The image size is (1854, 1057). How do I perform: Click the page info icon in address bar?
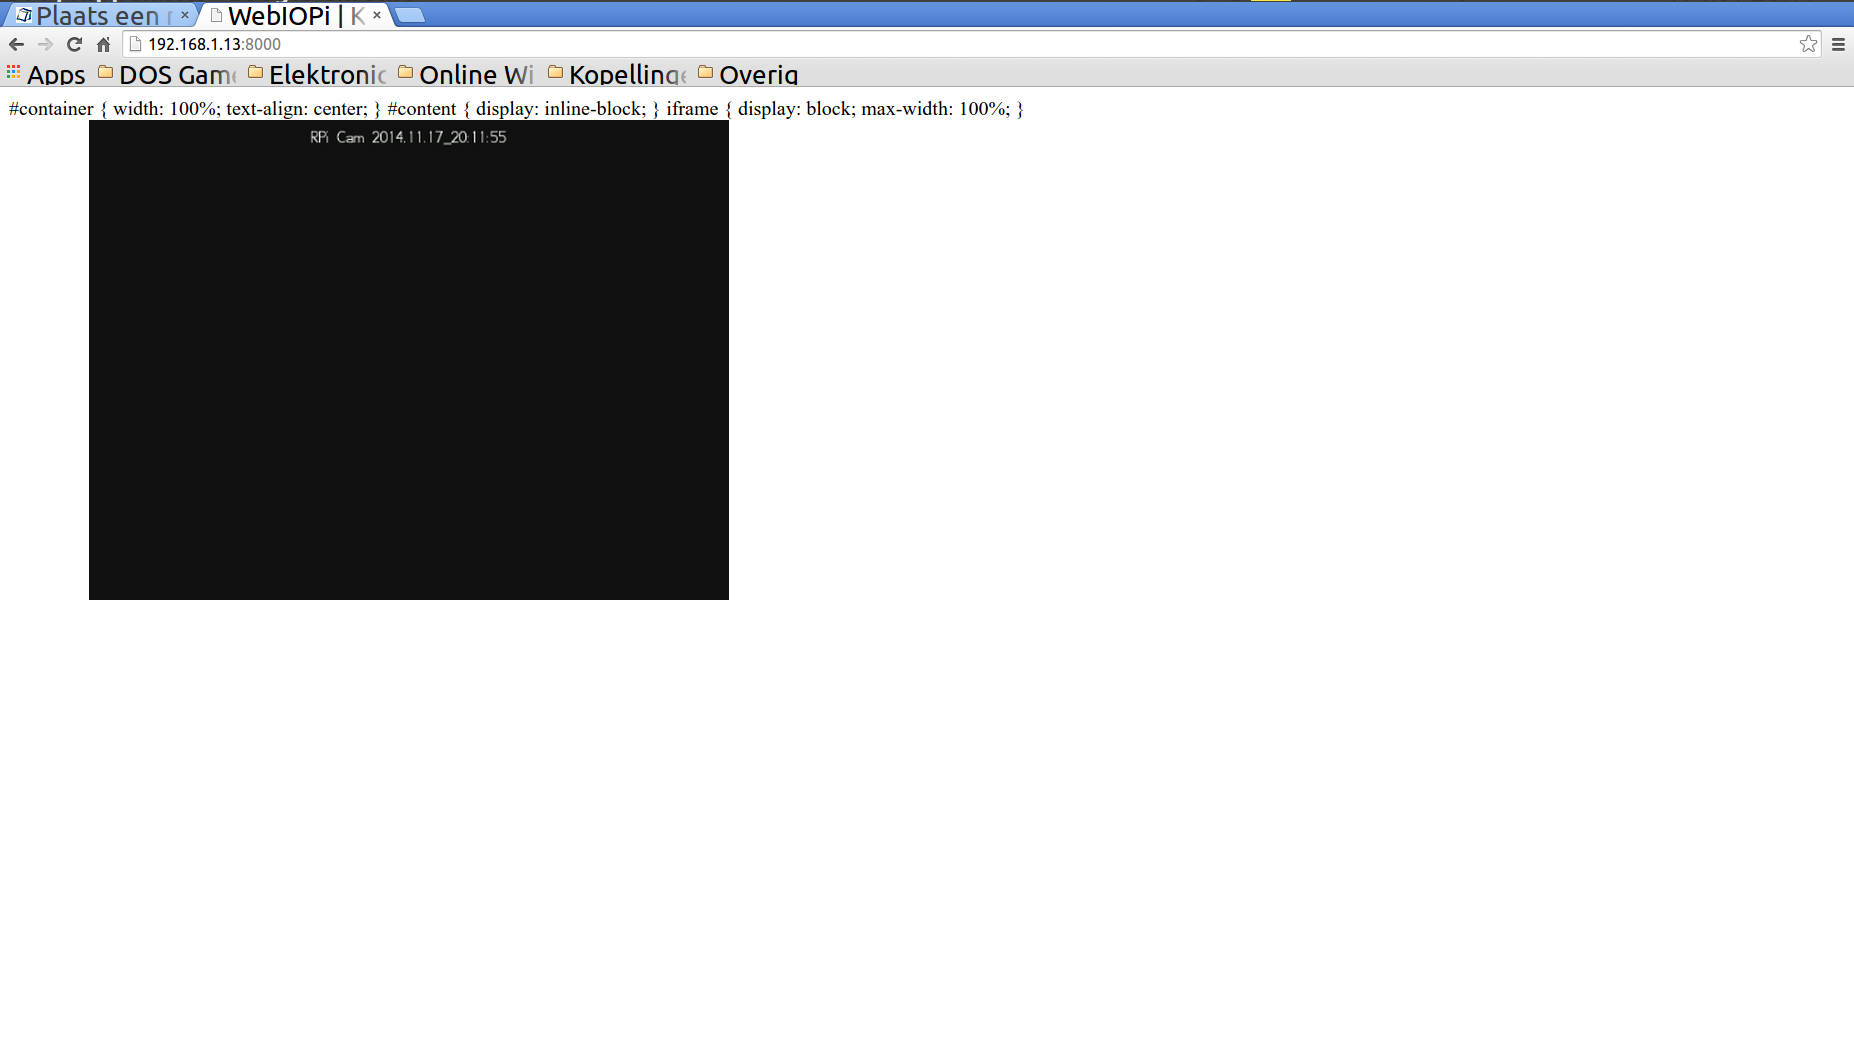pos(136,44)
